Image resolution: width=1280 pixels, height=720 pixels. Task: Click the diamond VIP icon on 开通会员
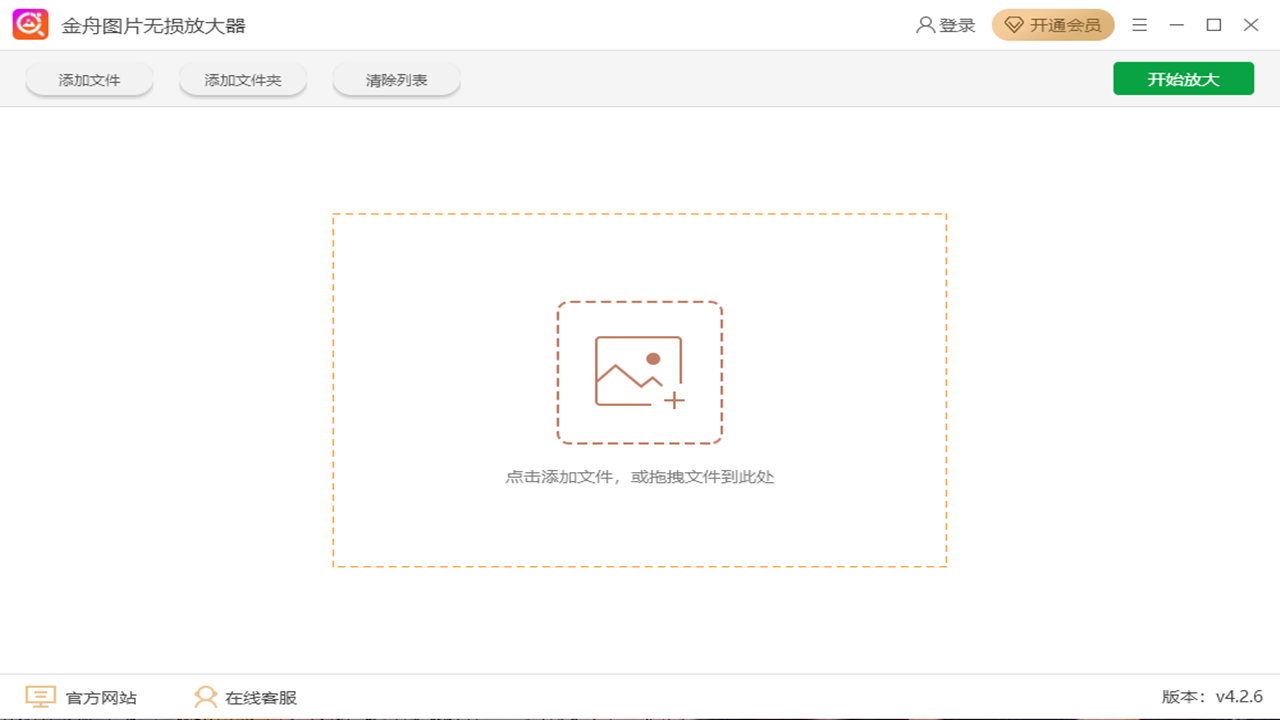click(1013, 25)
